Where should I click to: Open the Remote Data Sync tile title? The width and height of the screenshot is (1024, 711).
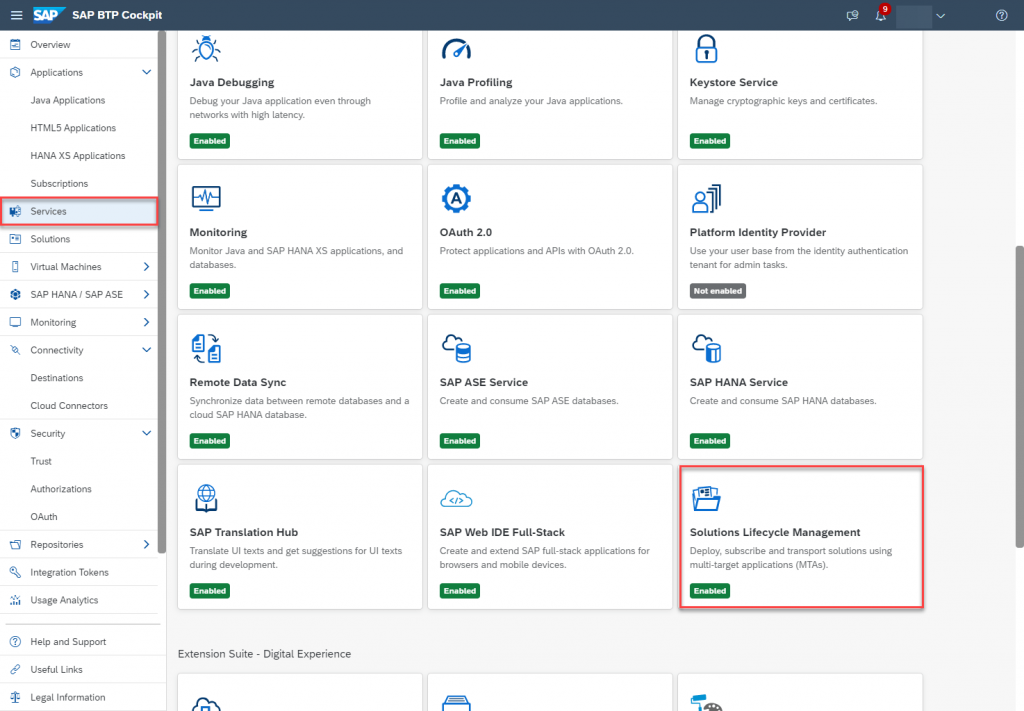tap(238, 383)
